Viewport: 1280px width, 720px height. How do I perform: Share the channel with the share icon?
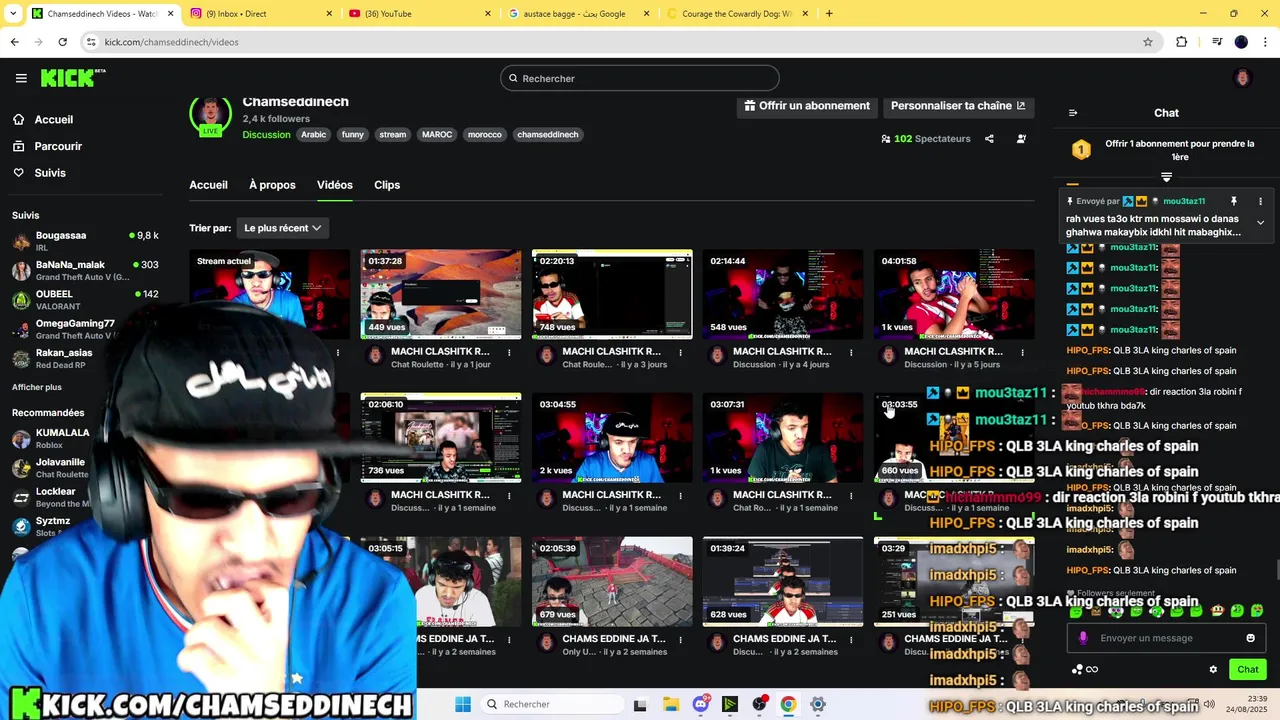pos(989,139)
